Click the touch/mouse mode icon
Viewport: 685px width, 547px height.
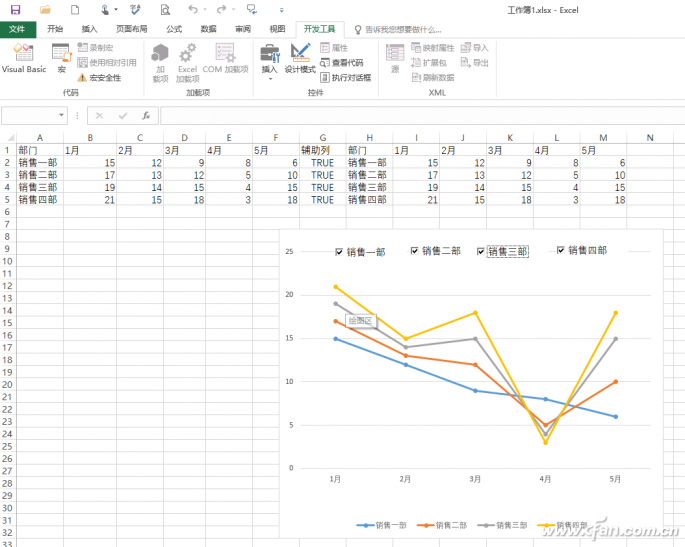point(105,10)
